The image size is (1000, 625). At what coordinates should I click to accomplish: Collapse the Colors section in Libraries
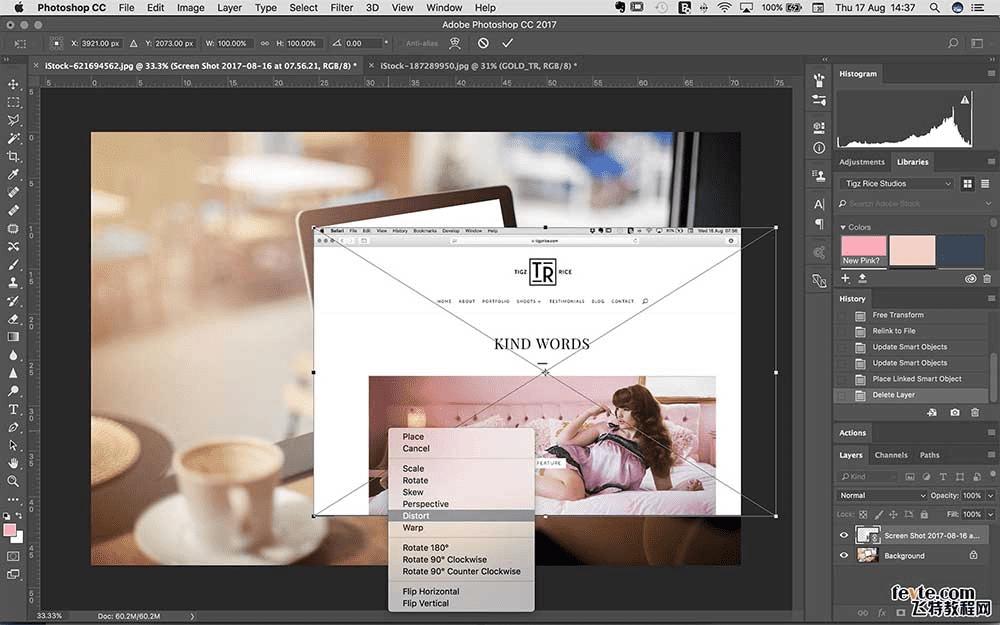click(842, 227)
